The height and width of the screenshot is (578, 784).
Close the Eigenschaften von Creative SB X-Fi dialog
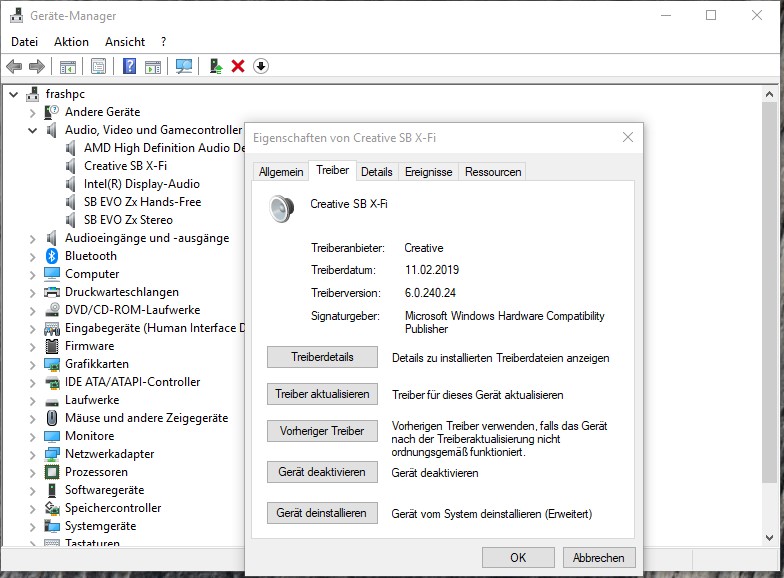(x=628, y=138)
